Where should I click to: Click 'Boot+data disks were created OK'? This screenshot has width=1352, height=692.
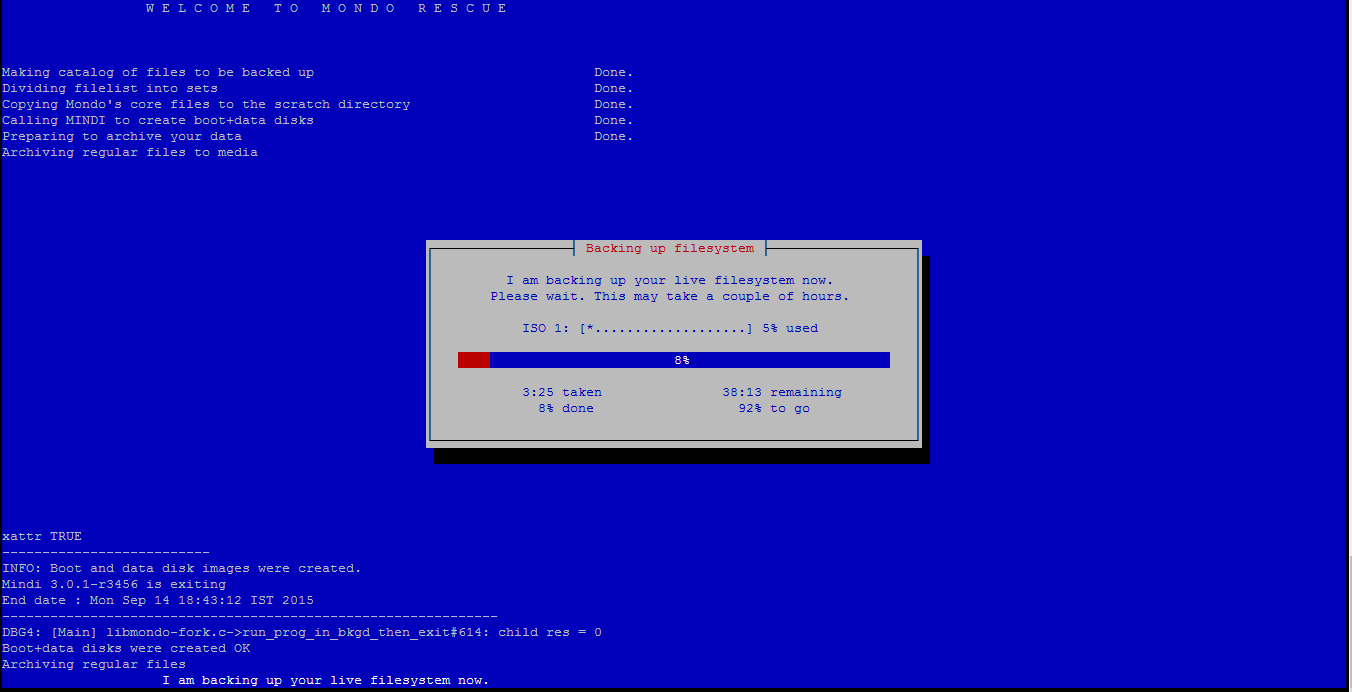[126, 648]
